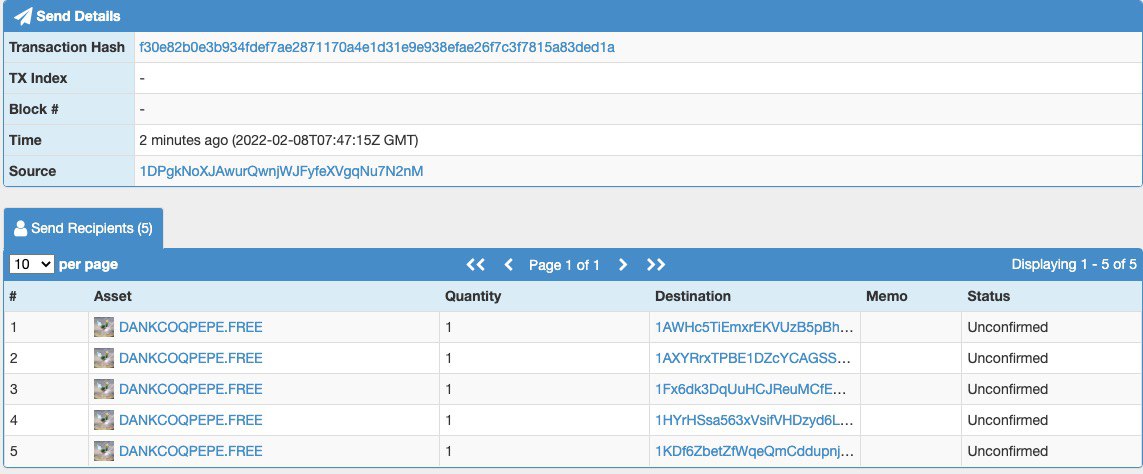Open destination address 1Fx6dk3DqUuH link

[752, 389]
